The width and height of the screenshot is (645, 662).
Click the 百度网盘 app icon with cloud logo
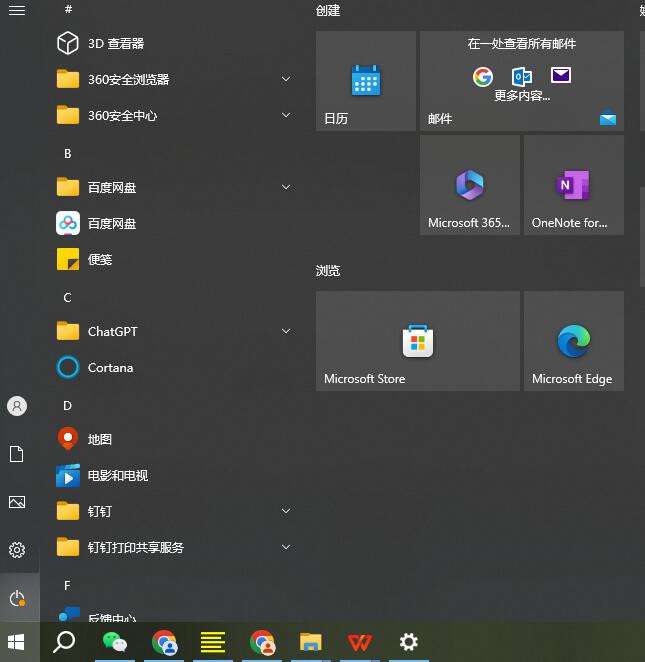[x=68, y=223]
